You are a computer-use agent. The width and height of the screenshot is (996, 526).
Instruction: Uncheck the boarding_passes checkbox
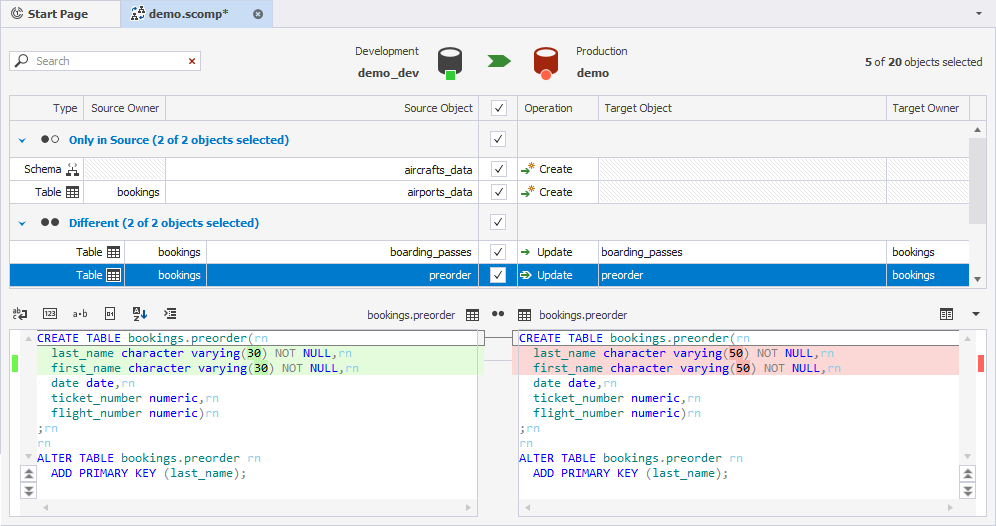point(499,252)
